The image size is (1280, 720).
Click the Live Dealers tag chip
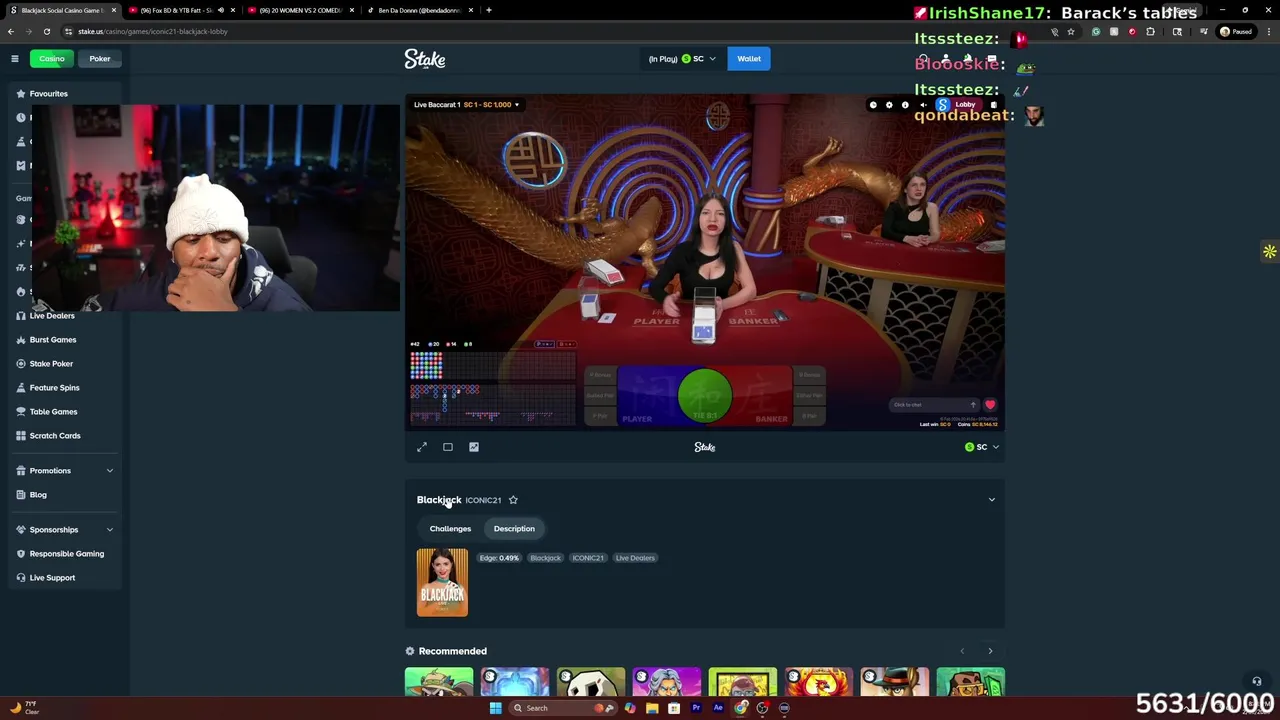[635, 558]
